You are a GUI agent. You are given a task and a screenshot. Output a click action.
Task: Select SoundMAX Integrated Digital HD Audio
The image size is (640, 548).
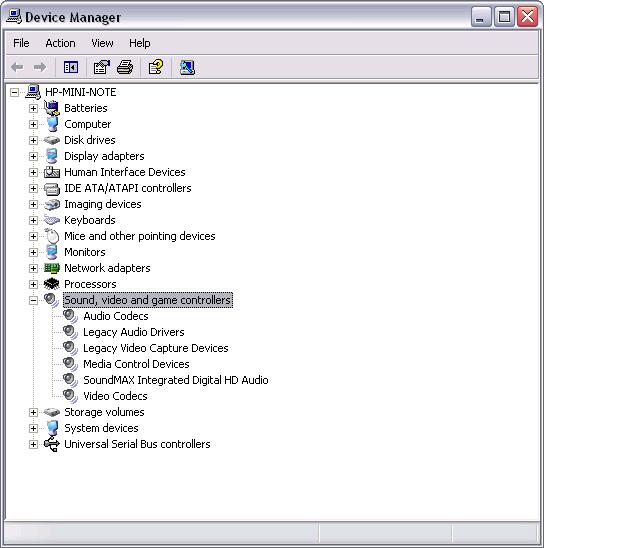(176, 380)
